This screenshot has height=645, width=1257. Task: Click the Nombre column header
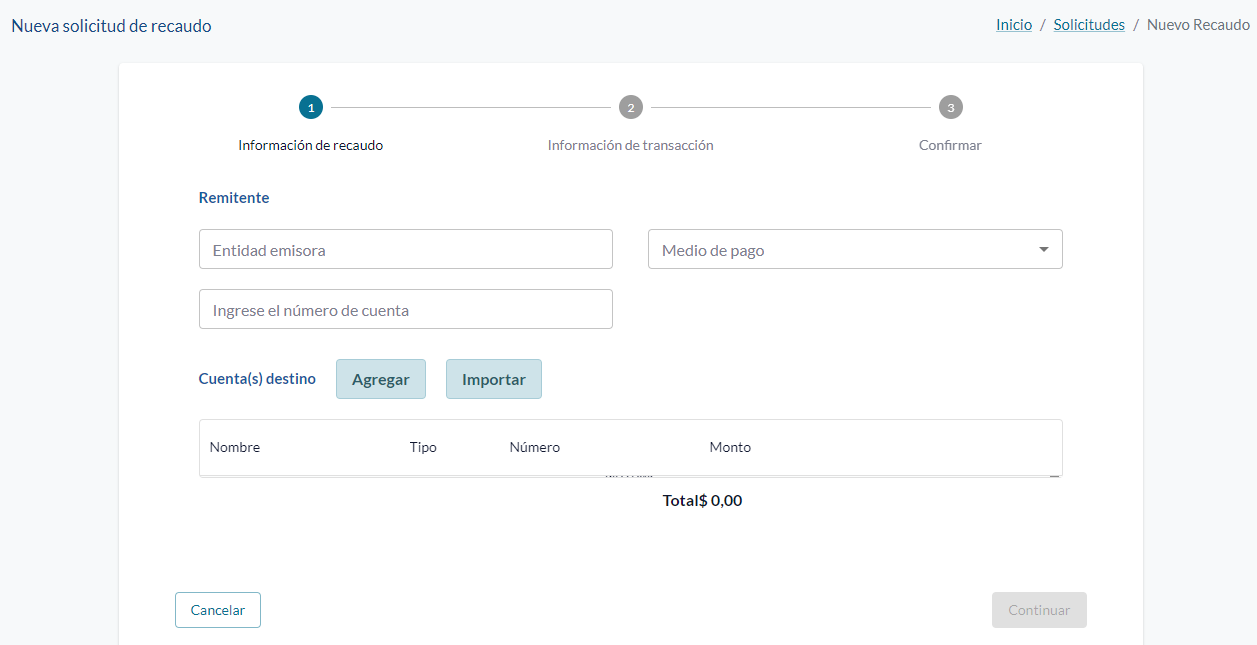click(235, 447)
